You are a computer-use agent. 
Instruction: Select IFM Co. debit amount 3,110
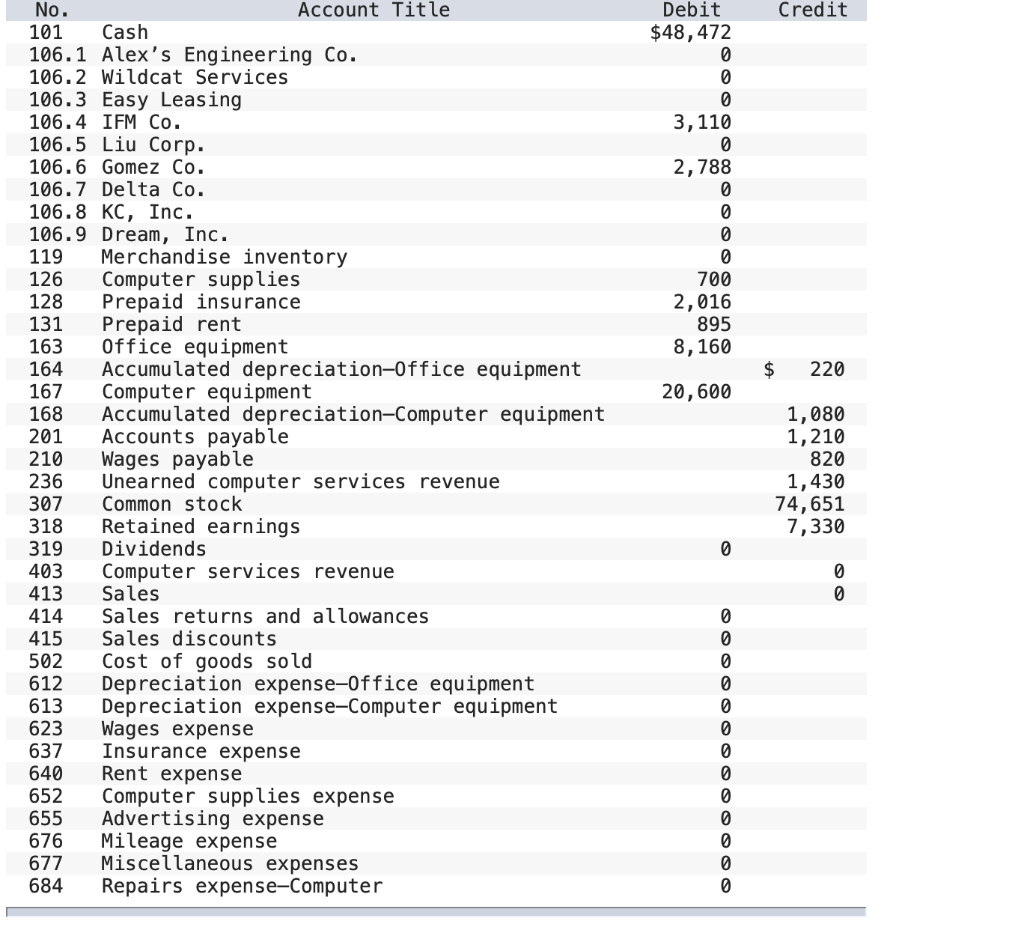pos(702,122)
